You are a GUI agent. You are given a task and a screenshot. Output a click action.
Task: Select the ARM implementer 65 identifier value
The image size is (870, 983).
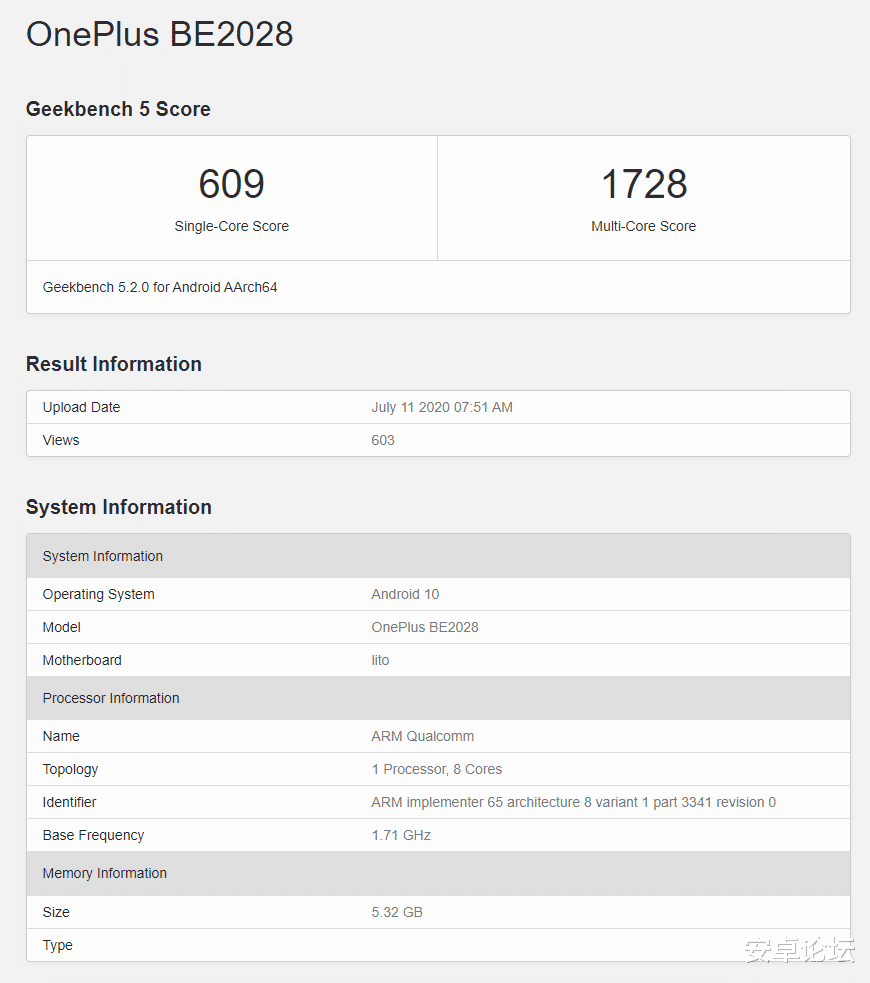(574, 802)
